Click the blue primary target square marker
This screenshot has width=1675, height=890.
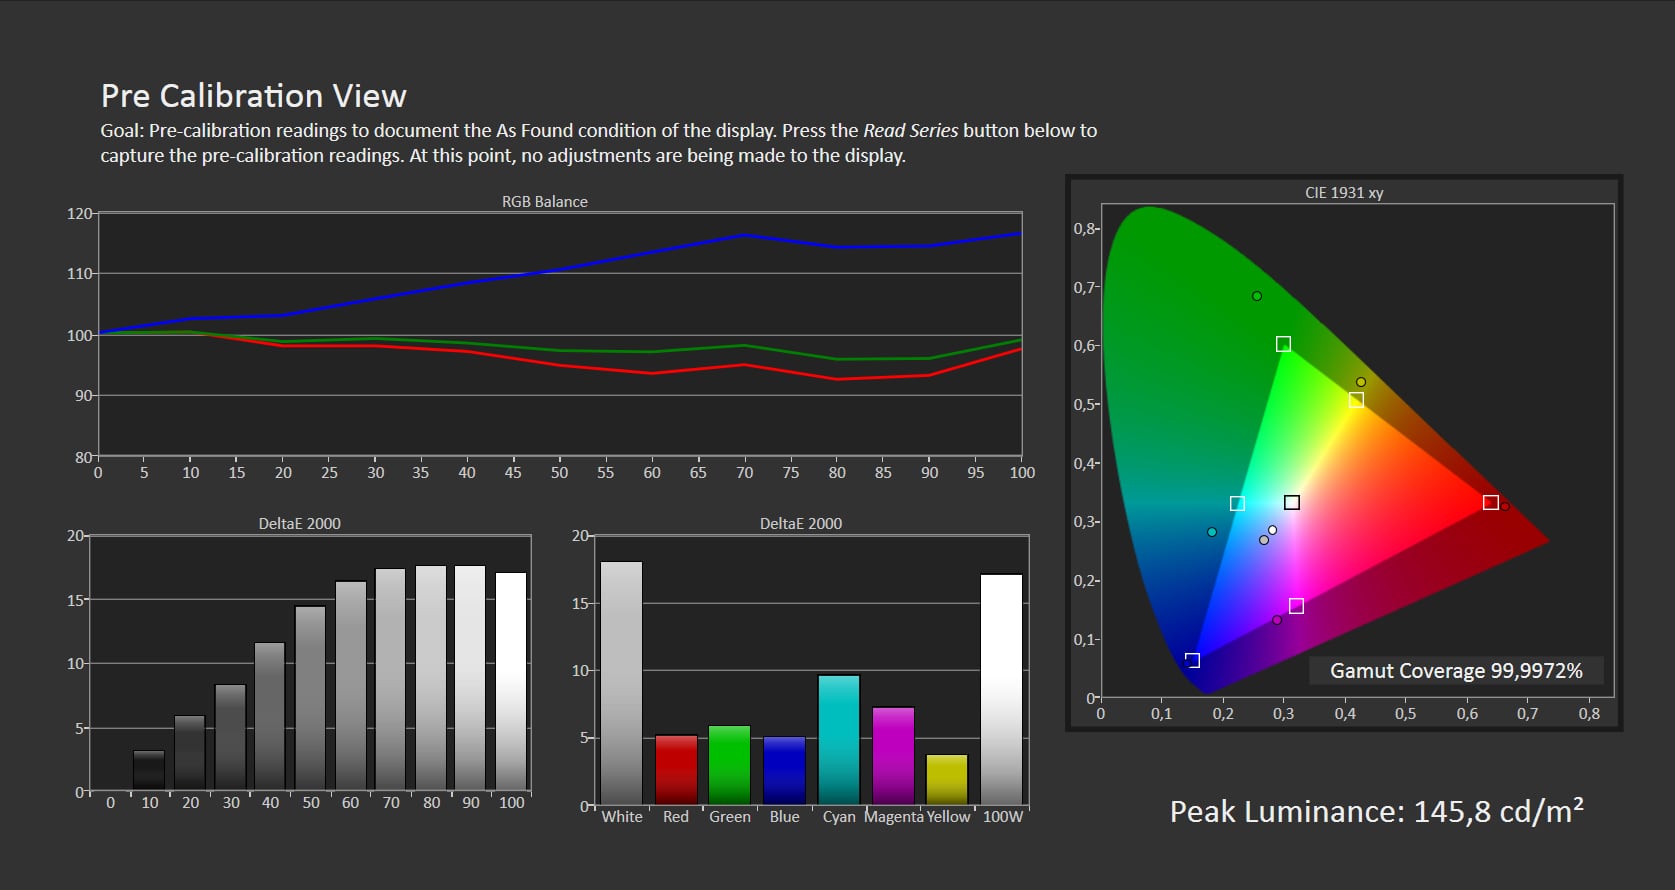(x=1192, y=660)
